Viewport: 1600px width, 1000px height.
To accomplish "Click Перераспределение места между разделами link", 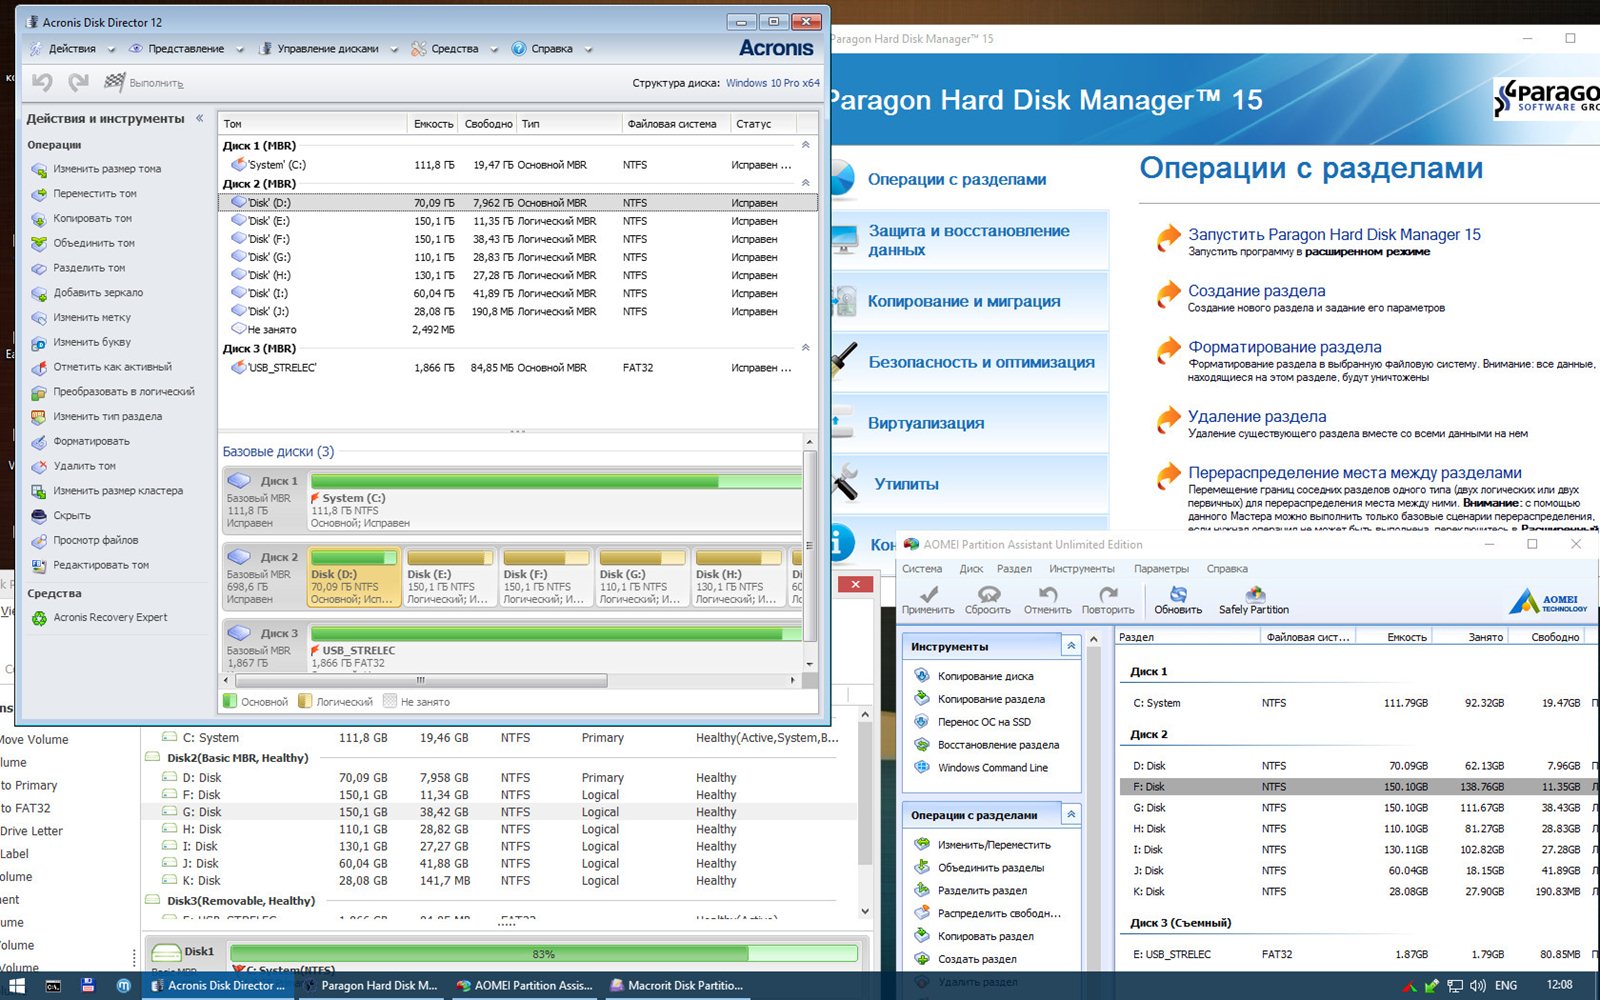I will (x=1355, y=472).
